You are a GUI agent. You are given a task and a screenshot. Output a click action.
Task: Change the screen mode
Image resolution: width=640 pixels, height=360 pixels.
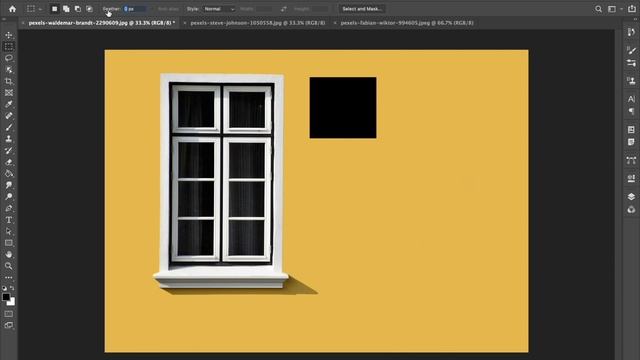[9, 325]
